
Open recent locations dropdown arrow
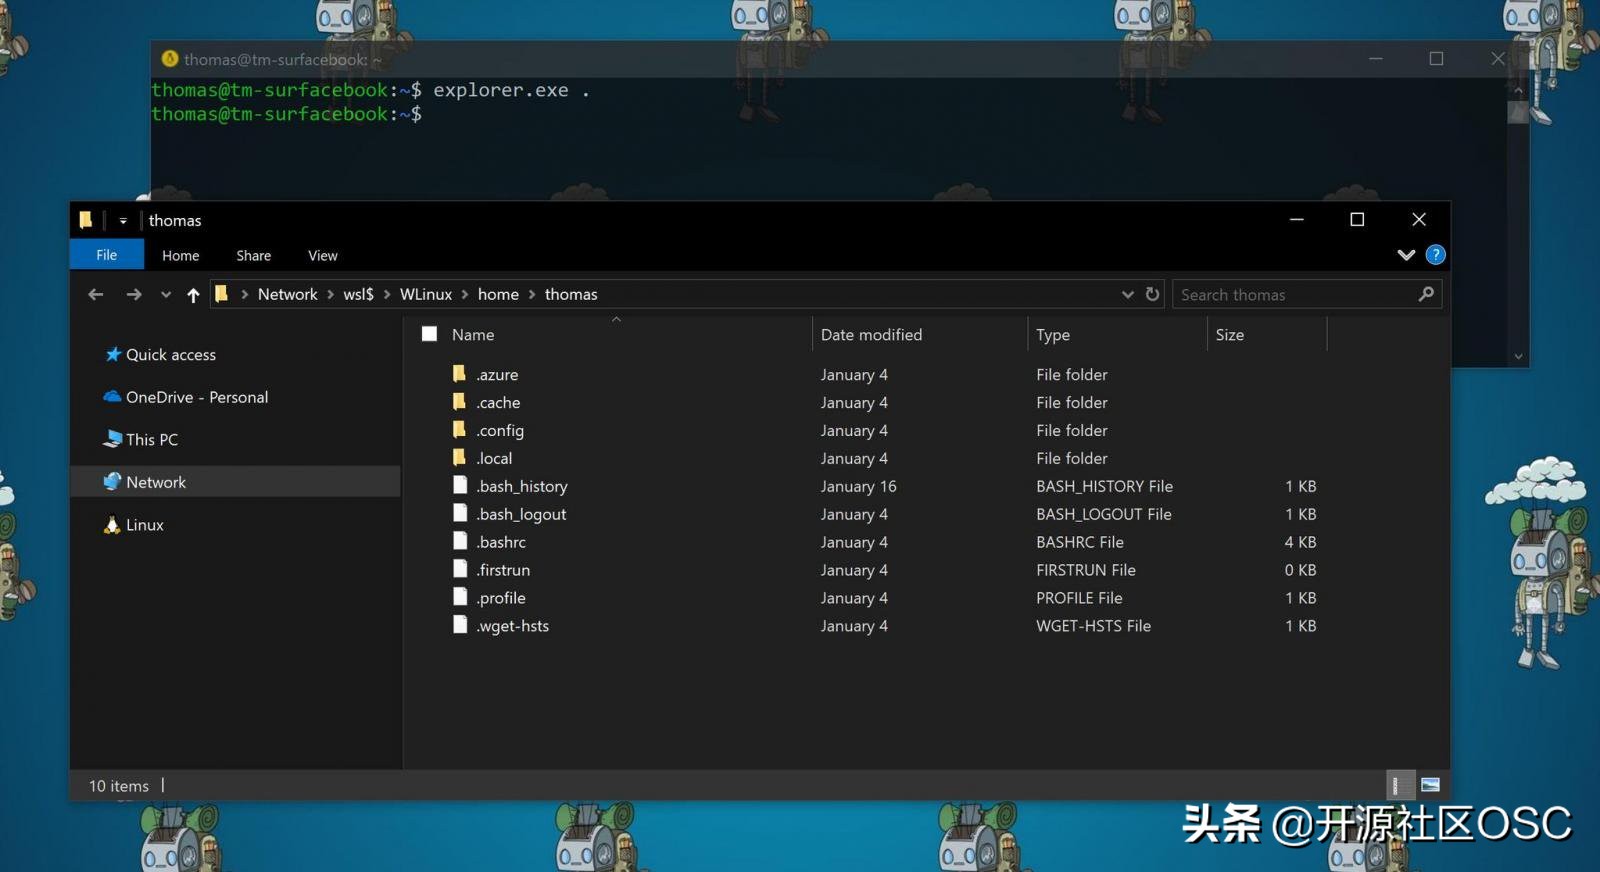166,294
